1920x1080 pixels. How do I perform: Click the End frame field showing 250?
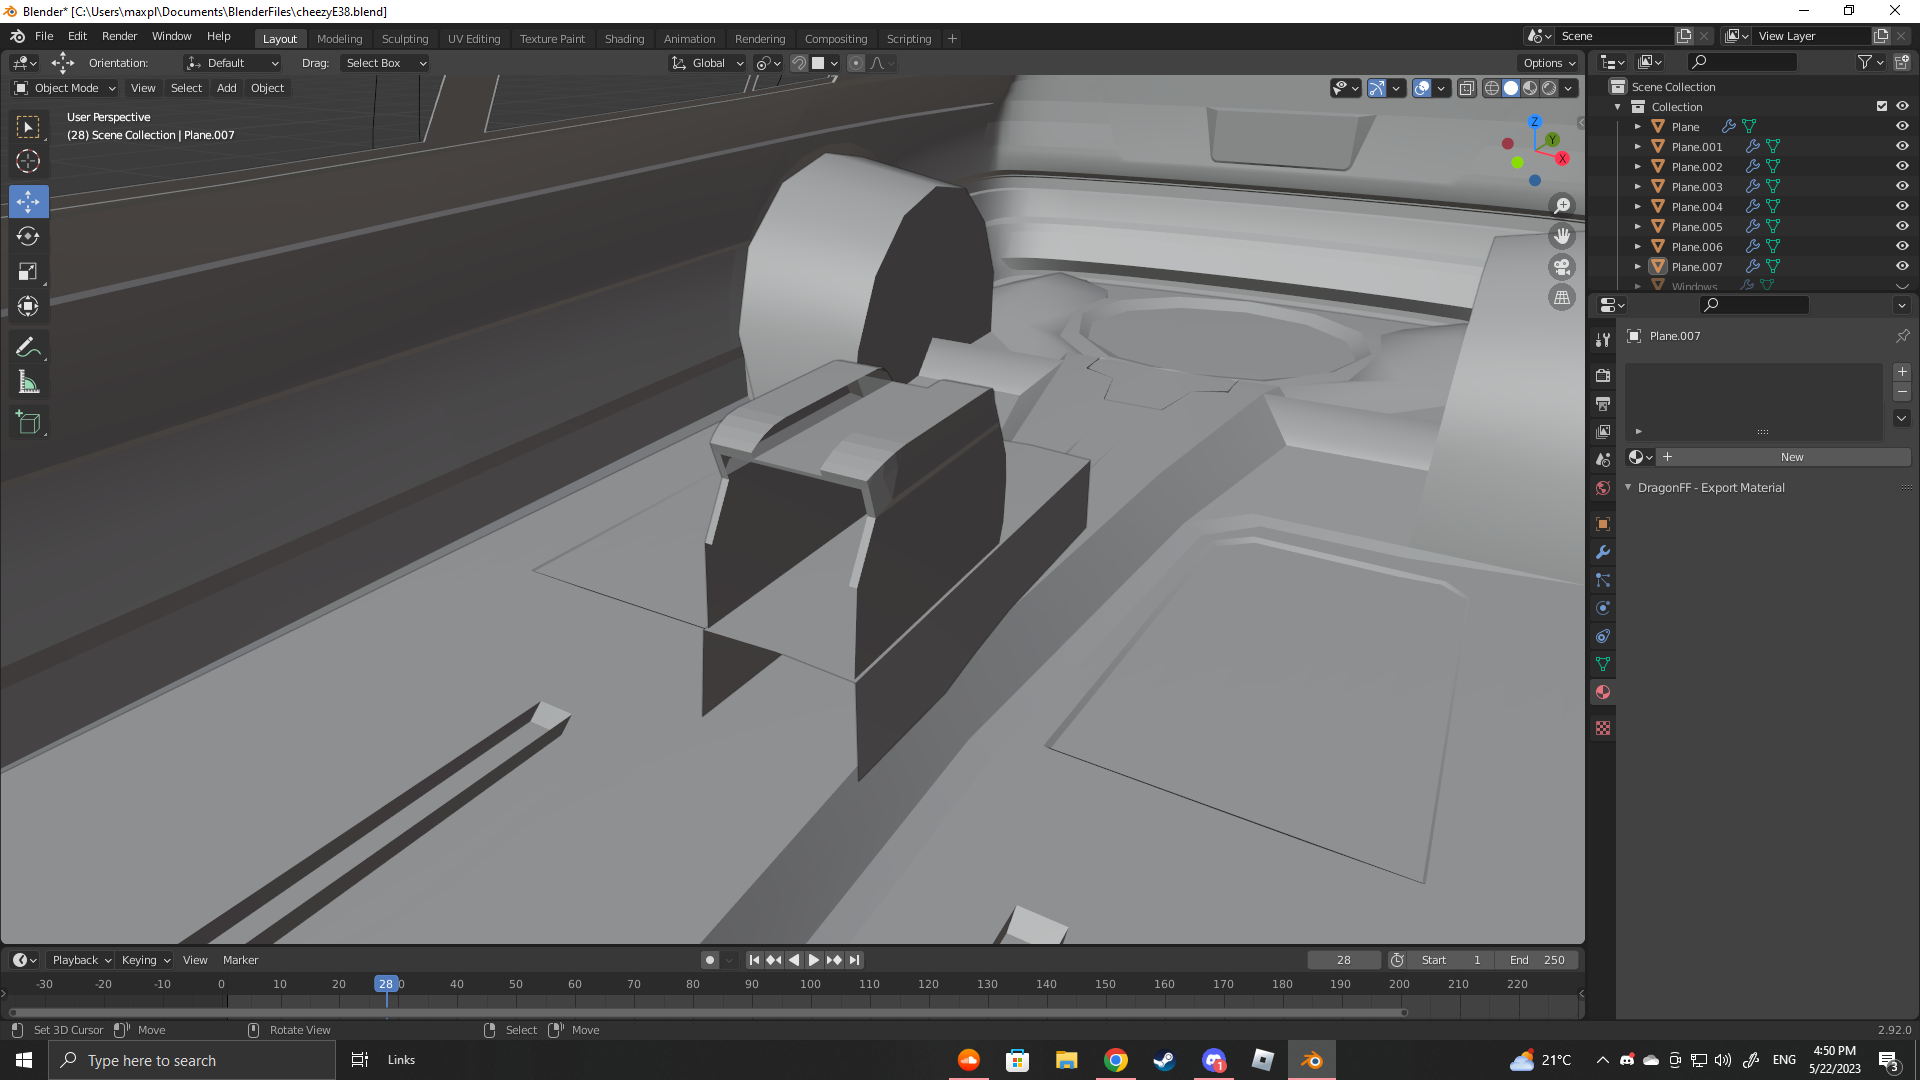click(1538, 960)
